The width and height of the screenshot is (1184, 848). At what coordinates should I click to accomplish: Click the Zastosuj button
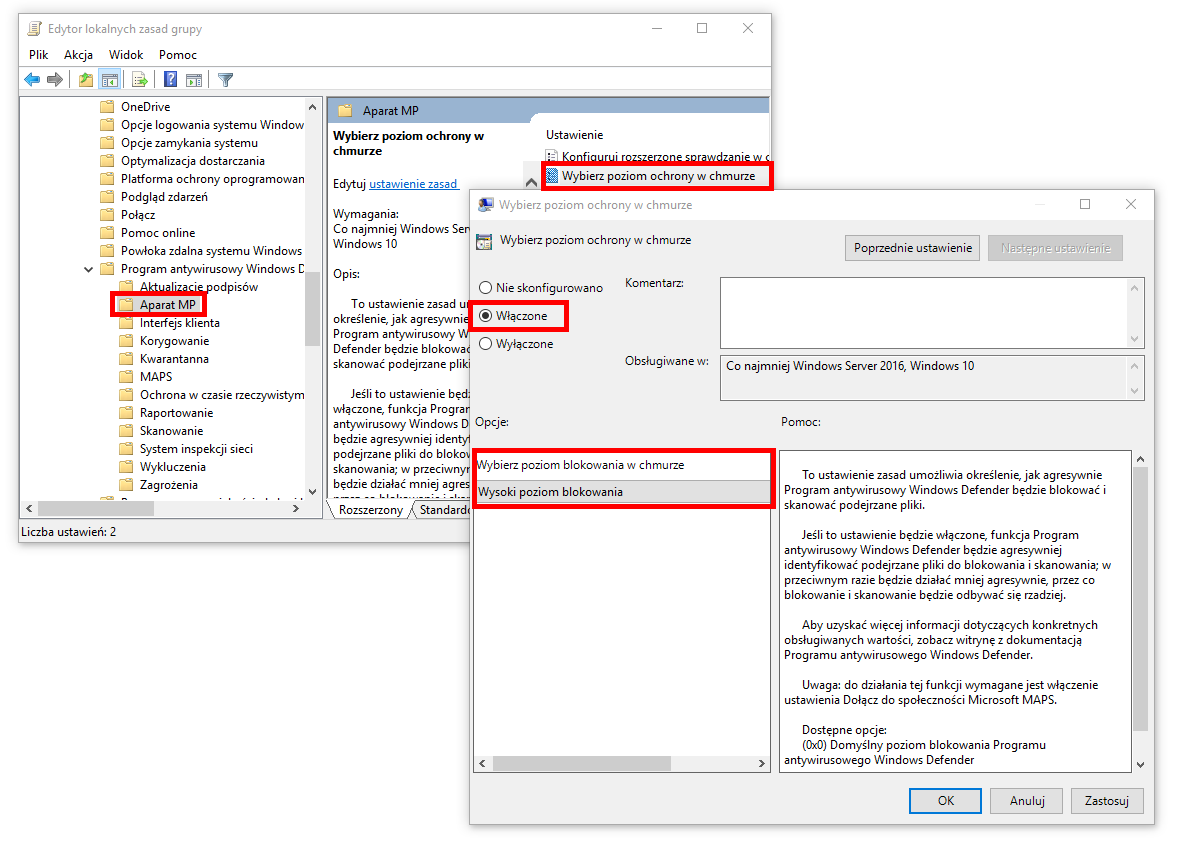click(x=1107, y=800)
